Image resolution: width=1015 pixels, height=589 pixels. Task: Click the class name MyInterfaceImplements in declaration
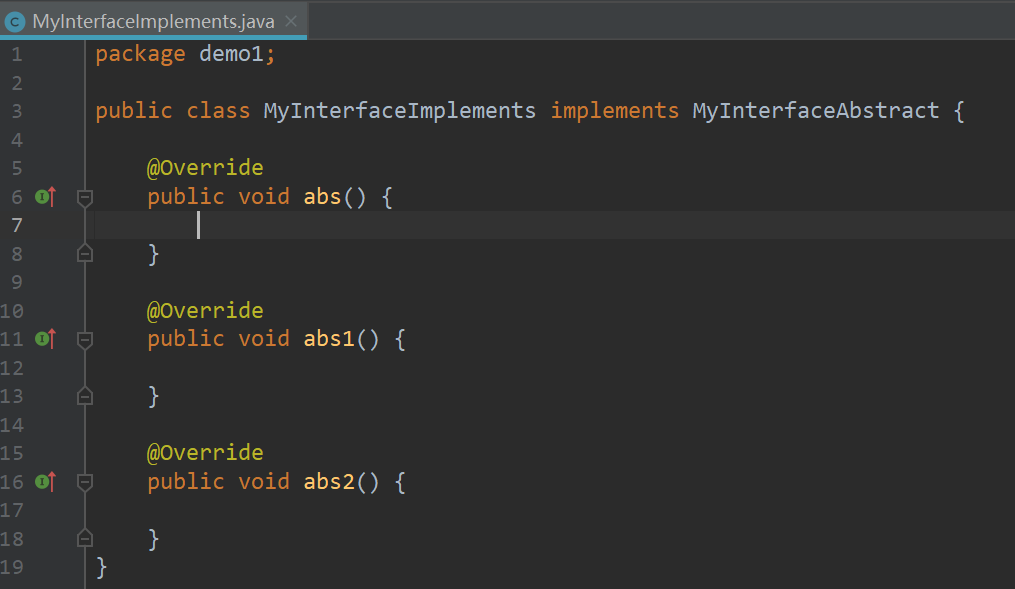coord(399,111)
